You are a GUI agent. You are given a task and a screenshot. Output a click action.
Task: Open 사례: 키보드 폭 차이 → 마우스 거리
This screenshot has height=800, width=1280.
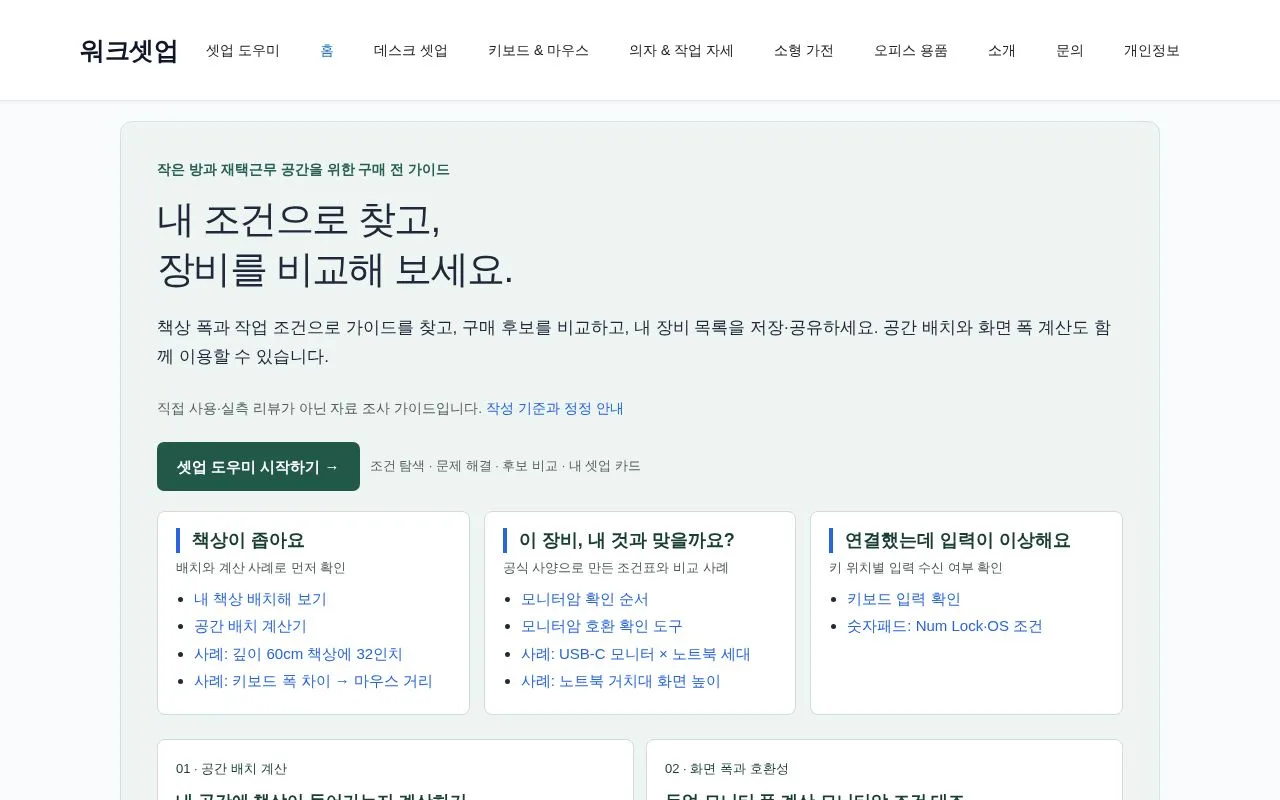(x=313, y=681)
